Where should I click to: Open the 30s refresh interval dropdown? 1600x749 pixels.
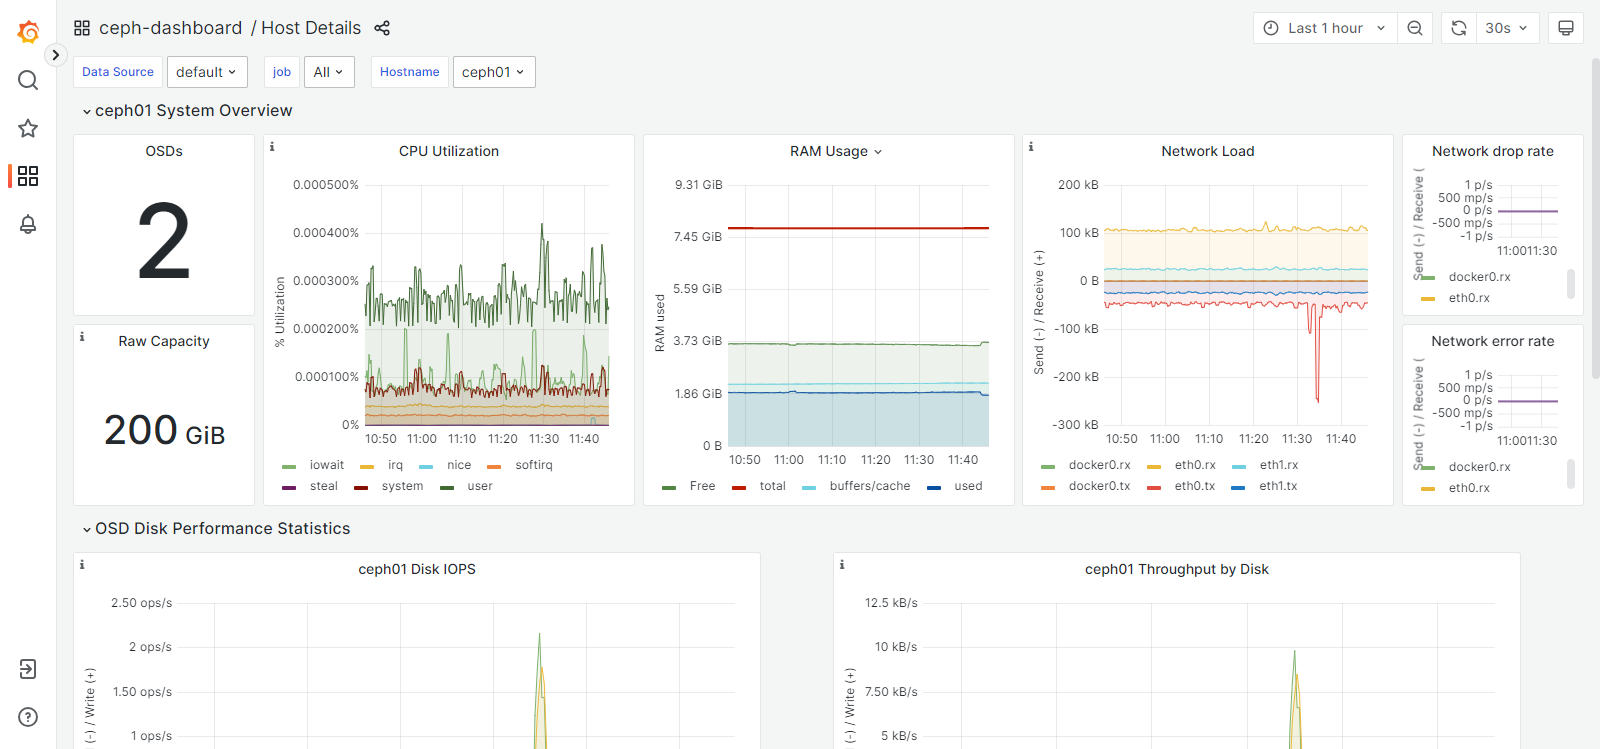point(1506,28)
